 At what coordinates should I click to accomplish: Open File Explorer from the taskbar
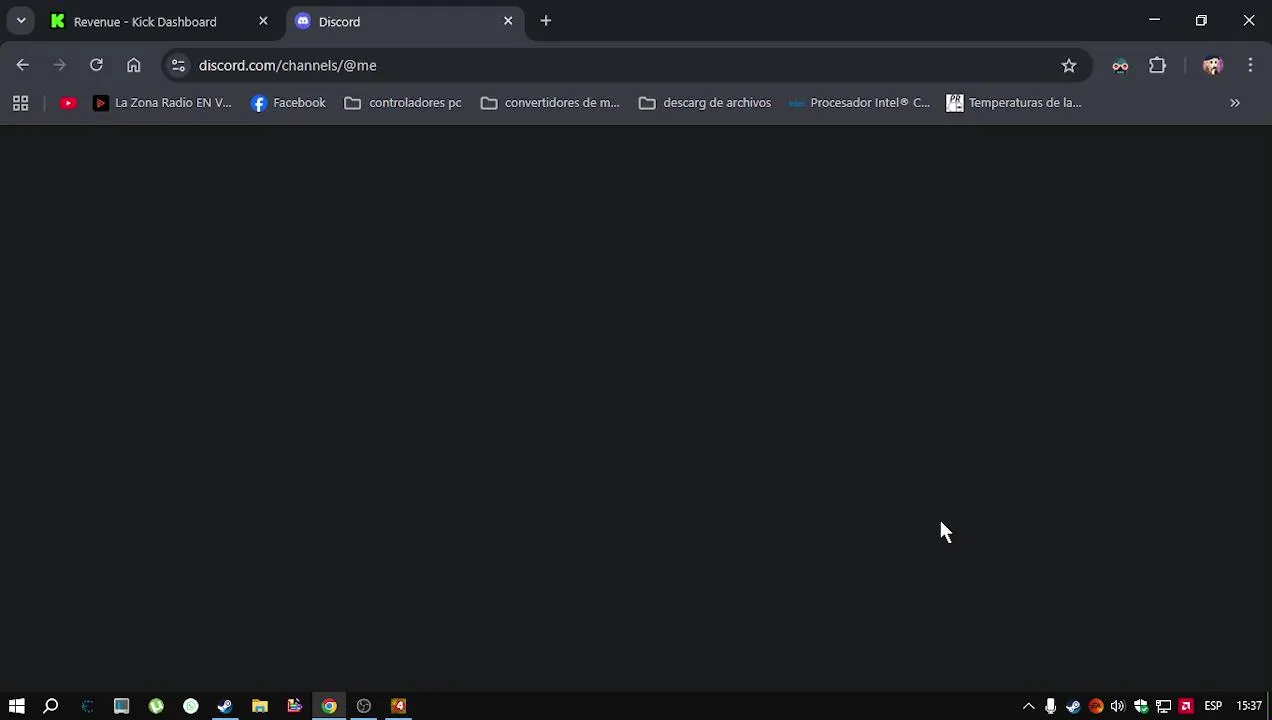[260, 706]
